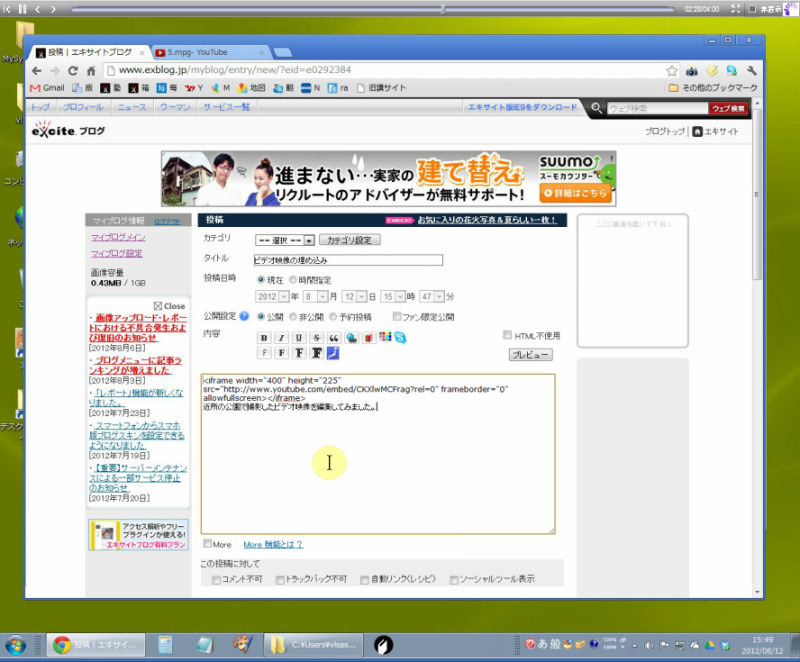Open the minute 47 dropdown
Image resolution: width=800 pixels, height=662 pixels.
[x=432, y=296]
